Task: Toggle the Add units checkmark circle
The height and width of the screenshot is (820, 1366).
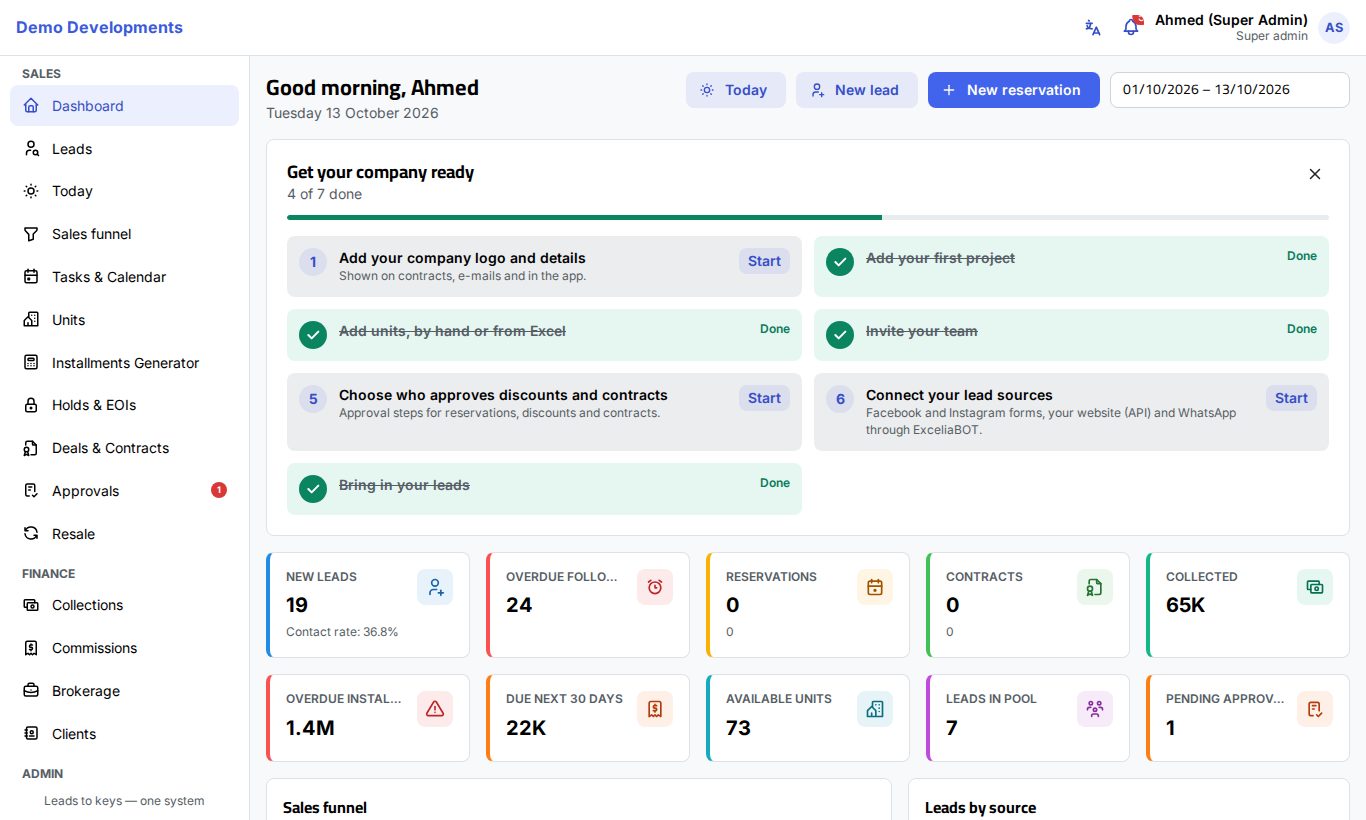Action: coord(313,335)
